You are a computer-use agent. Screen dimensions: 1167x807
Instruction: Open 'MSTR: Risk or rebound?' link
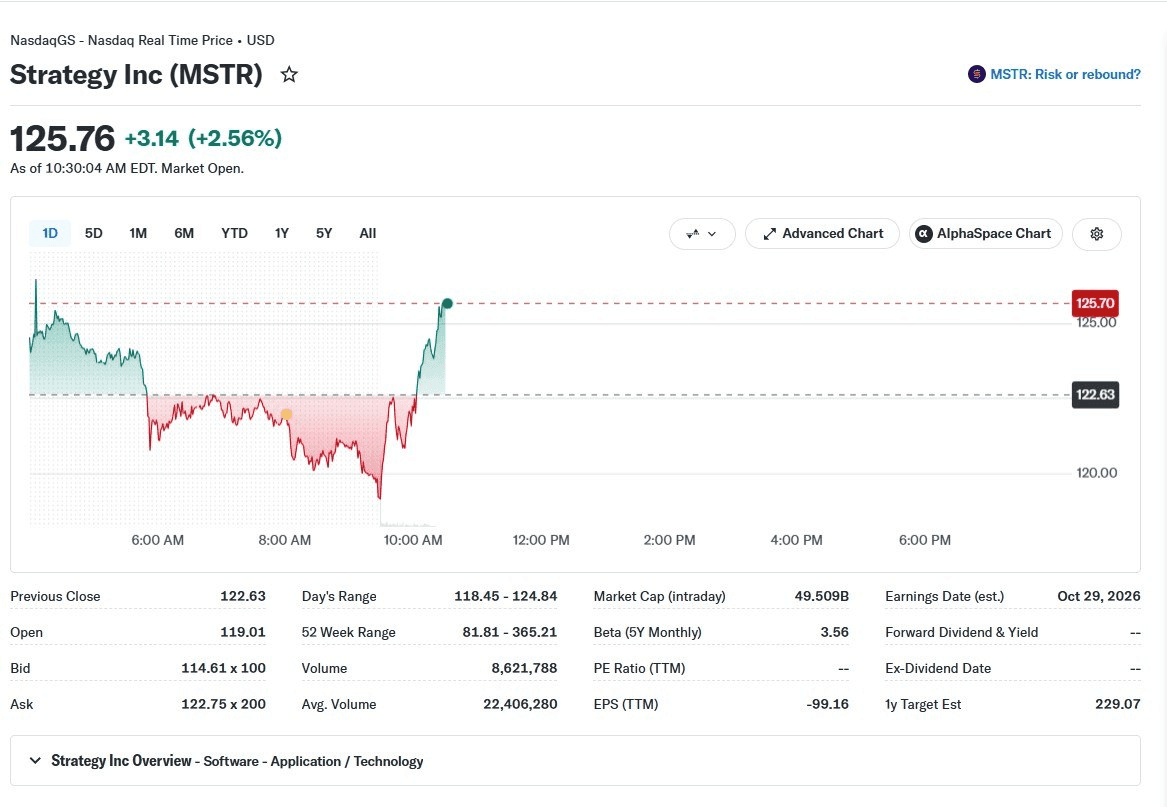coord(1065,74)
